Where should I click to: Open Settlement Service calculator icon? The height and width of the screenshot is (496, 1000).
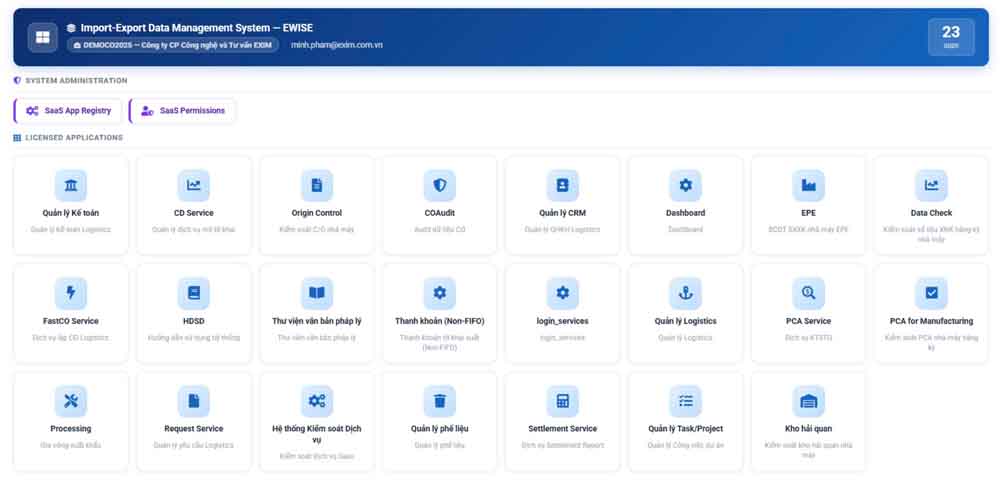click(x=562, y=401)
